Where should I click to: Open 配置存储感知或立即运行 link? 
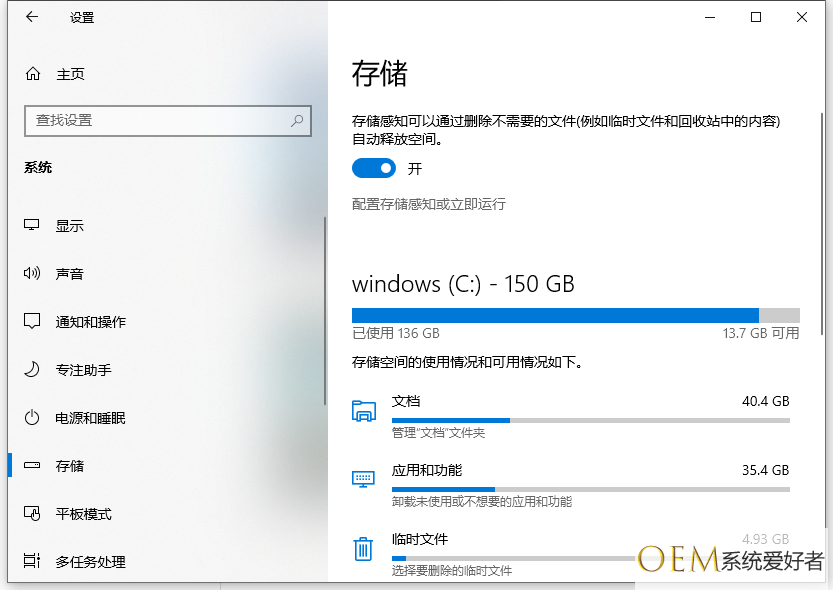(x=429, y=204)
